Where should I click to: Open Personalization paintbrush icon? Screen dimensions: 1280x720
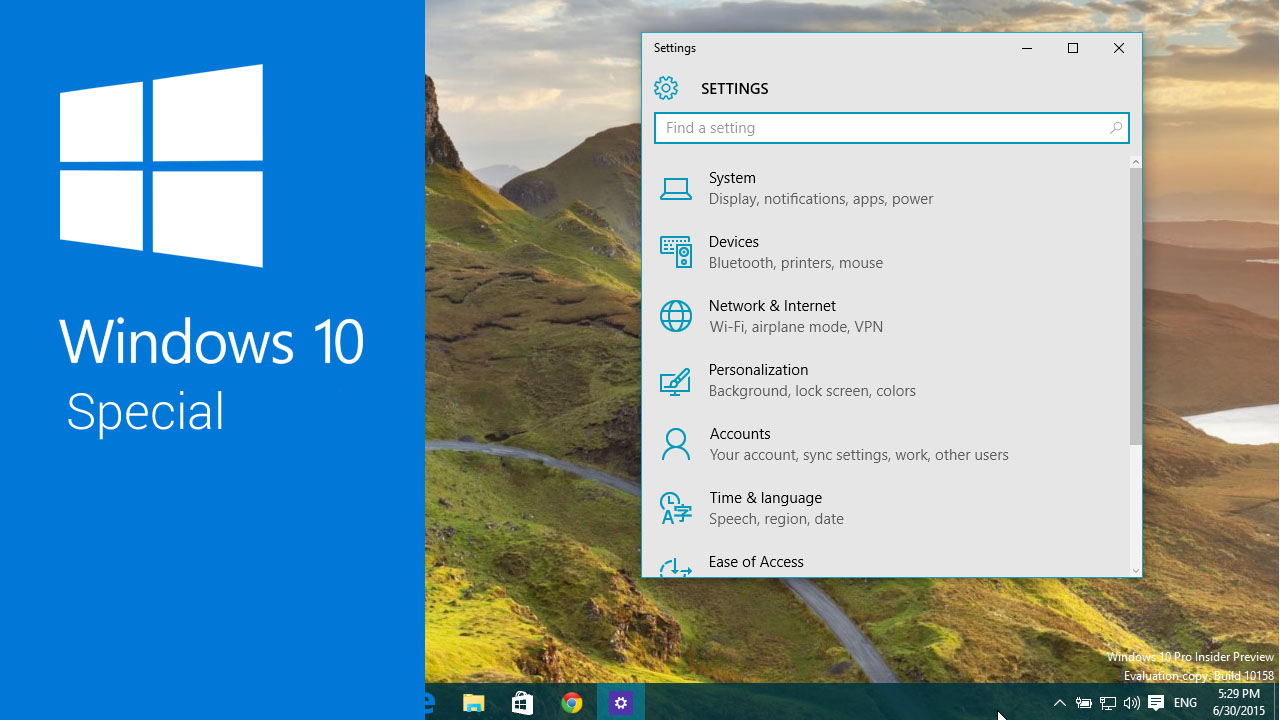click(x=676, y=380)
